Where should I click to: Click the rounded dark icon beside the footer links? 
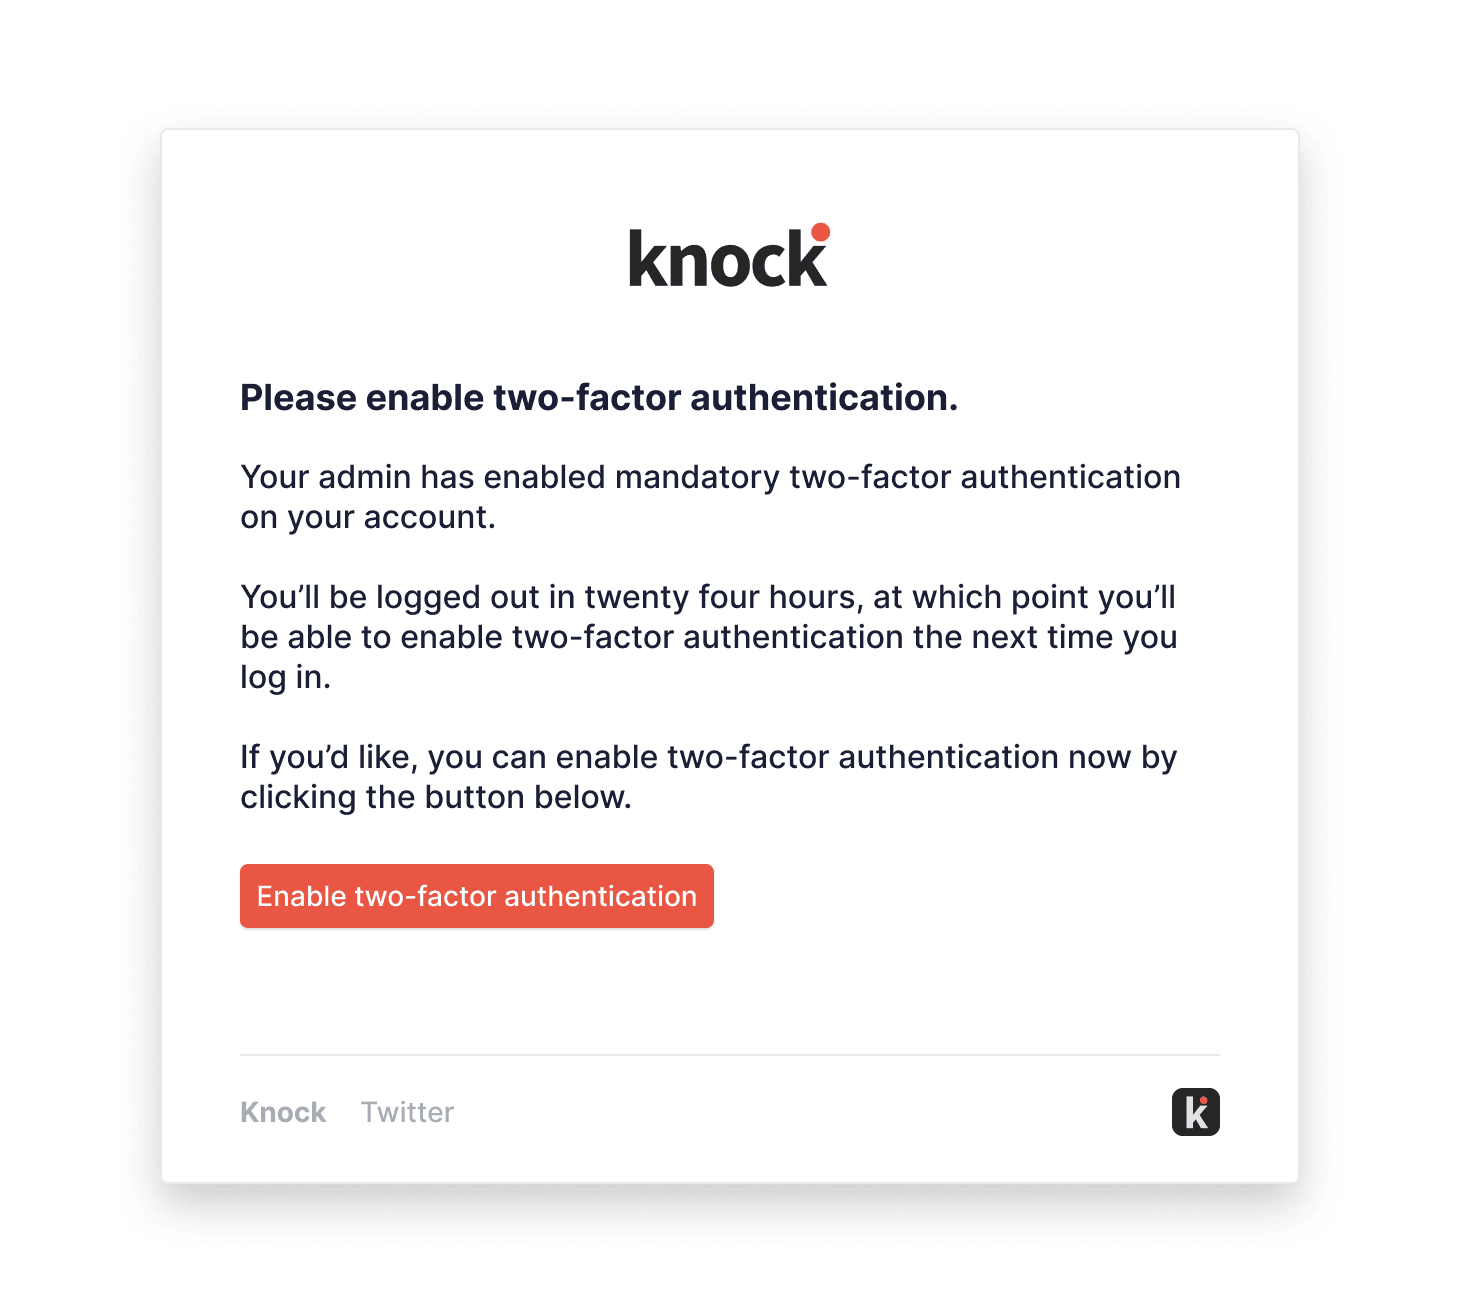(1196, 1111)
